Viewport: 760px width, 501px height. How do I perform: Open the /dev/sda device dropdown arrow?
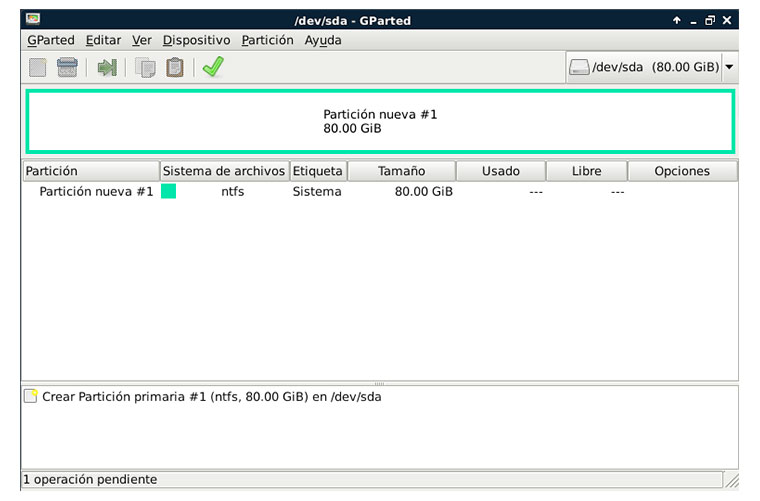click(729, 67)
